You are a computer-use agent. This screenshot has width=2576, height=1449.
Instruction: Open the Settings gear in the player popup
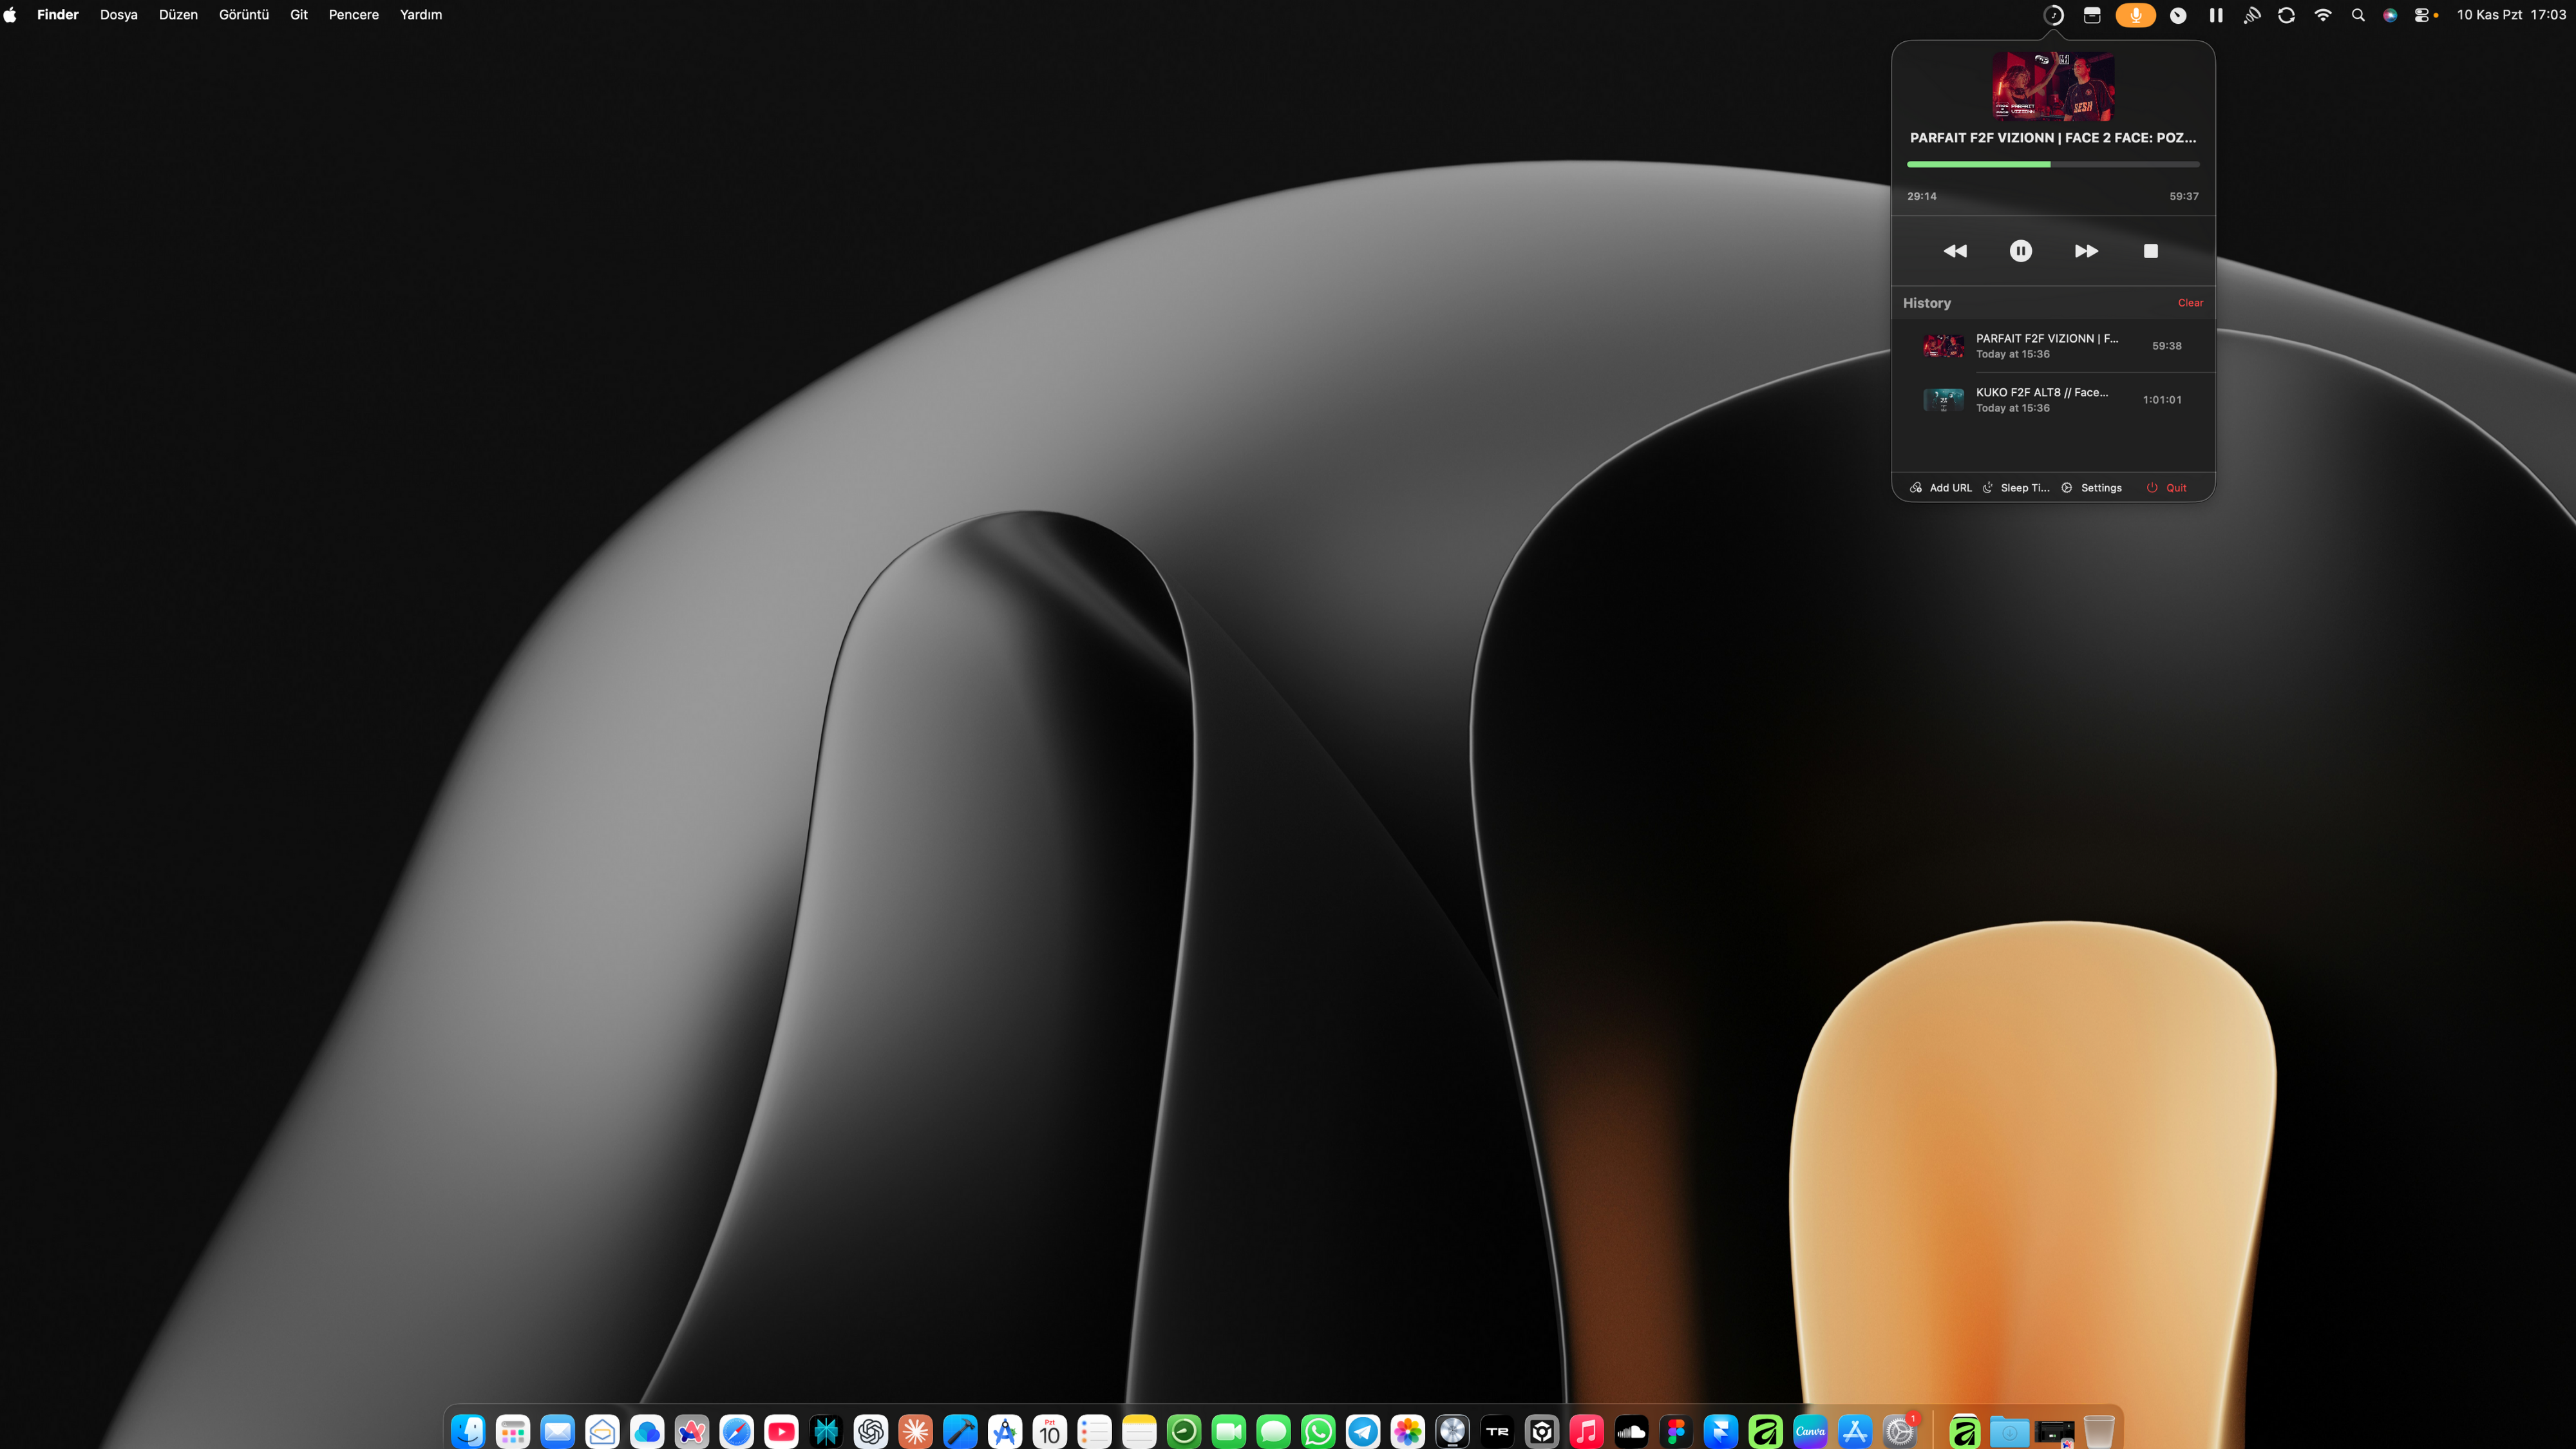pos(2067,487)
